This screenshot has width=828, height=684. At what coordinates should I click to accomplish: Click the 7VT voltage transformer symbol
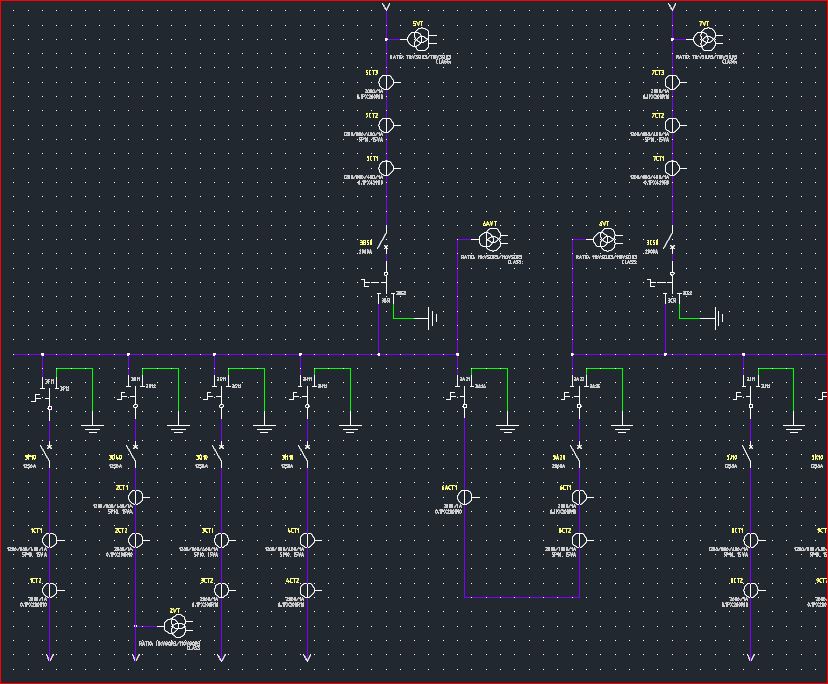705,38
